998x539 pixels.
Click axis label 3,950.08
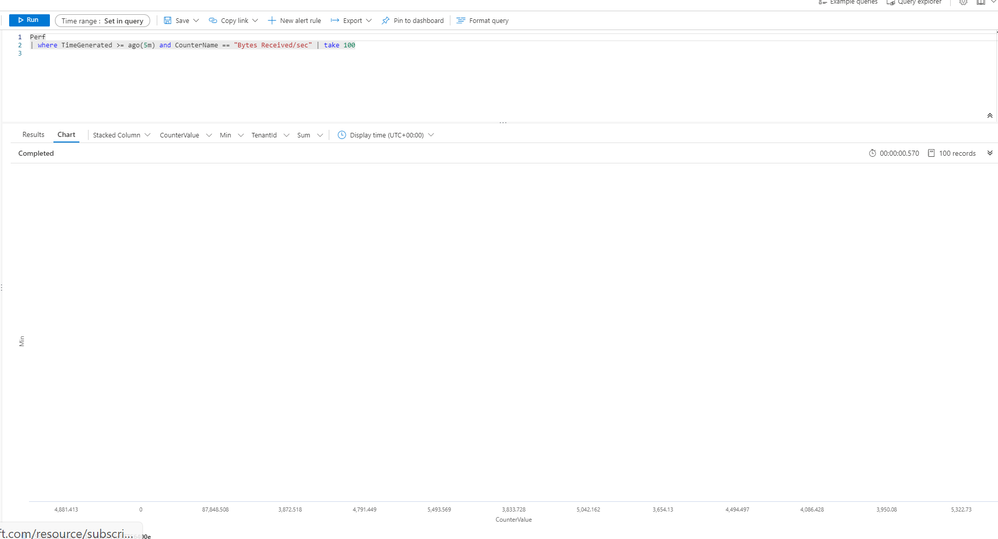887,510
